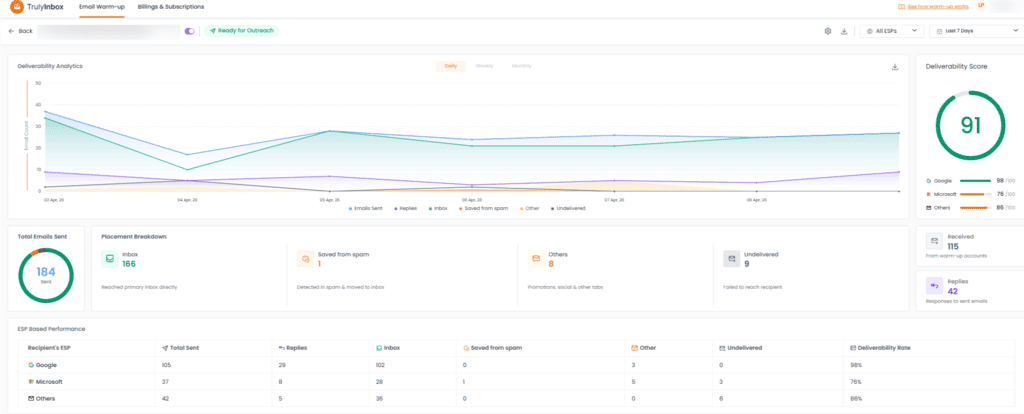Click download icon next to settings gear
The image size is (1024, 414).
844,31
